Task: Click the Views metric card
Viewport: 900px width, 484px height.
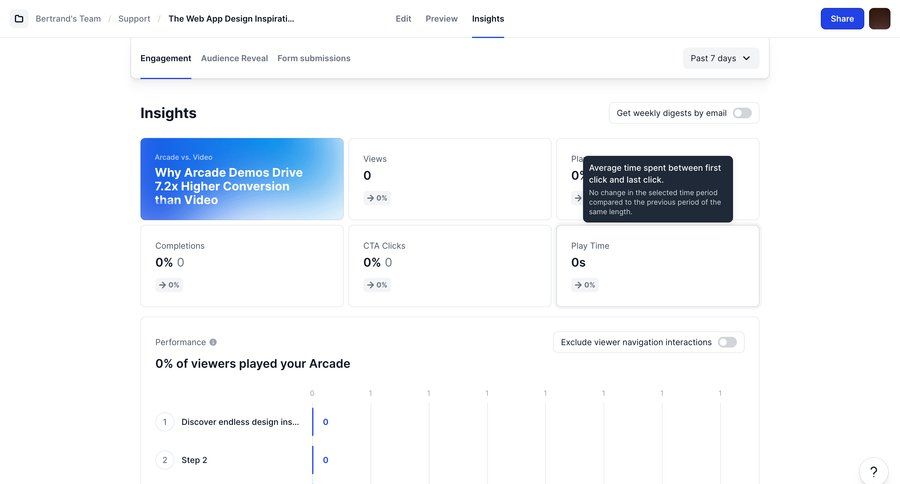Action: tap(449, 179)
